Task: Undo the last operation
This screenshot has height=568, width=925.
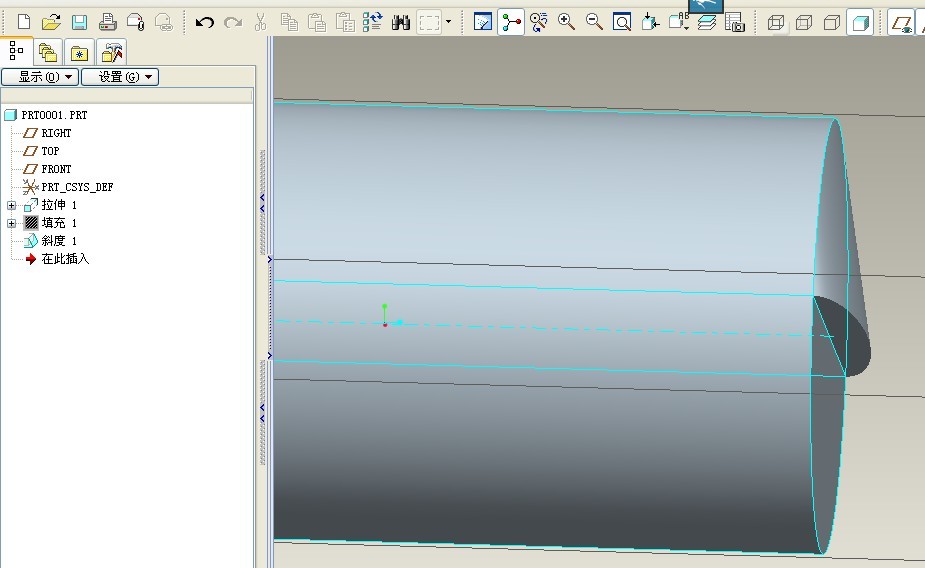Action: pyautogui.click(x=205, y=23)
